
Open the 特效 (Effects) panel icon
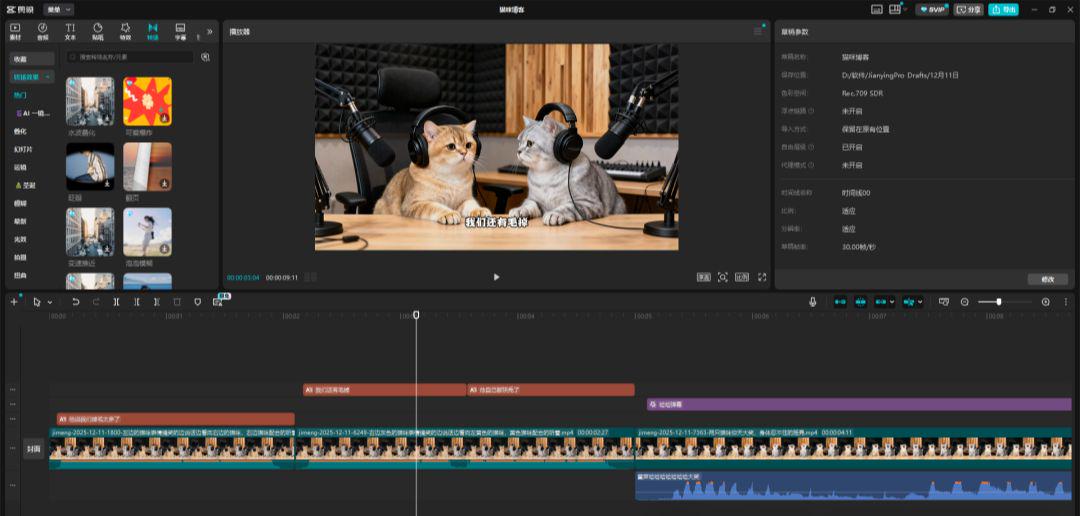pos(125,31)
